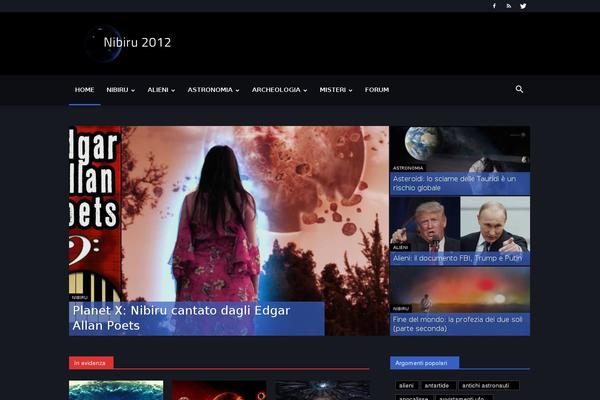
Task: Open the MISTERI menu item
Action: click(x=333, y=90)
